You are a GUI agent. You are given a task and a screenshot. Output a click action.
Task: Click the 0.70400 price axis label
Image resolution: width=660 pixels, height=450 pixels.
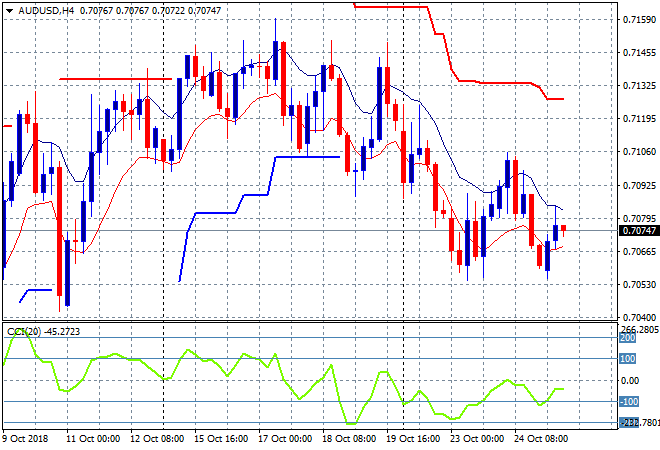point(639,317)
